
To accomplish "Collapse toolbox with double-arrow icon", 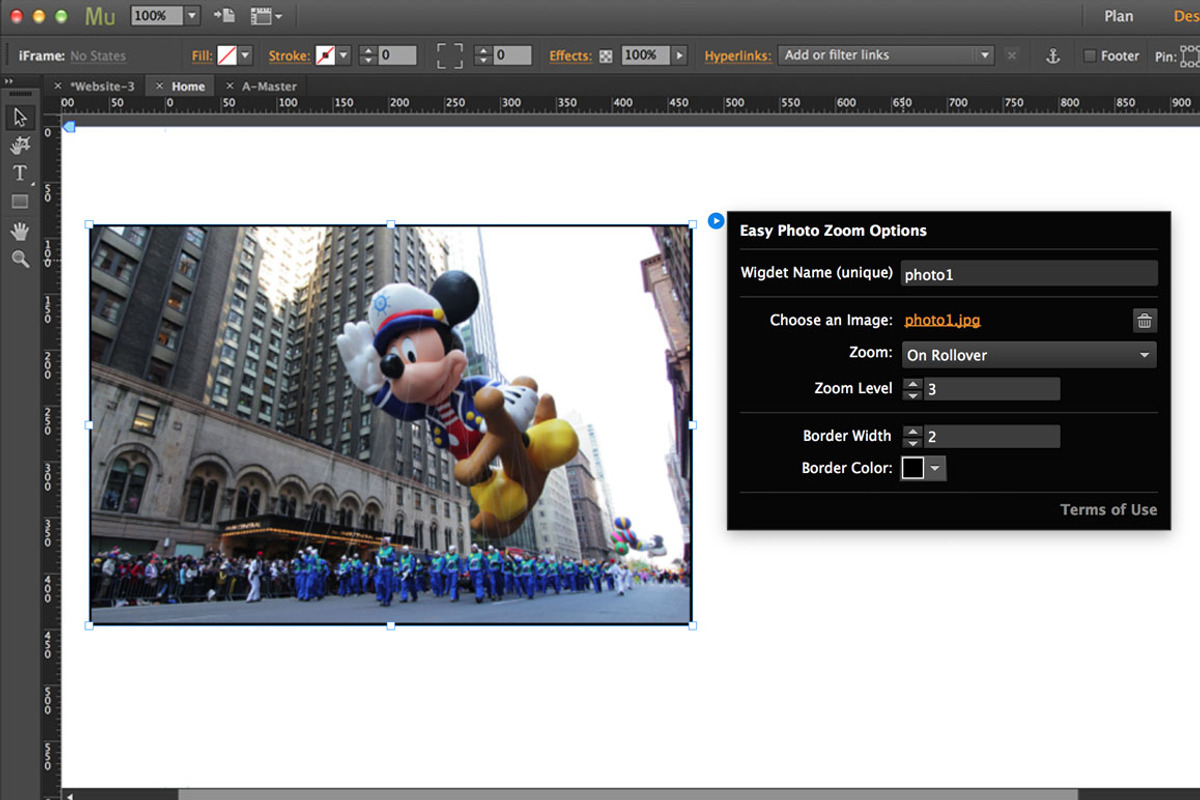I will pyautogui.click(x=9, y=83).
